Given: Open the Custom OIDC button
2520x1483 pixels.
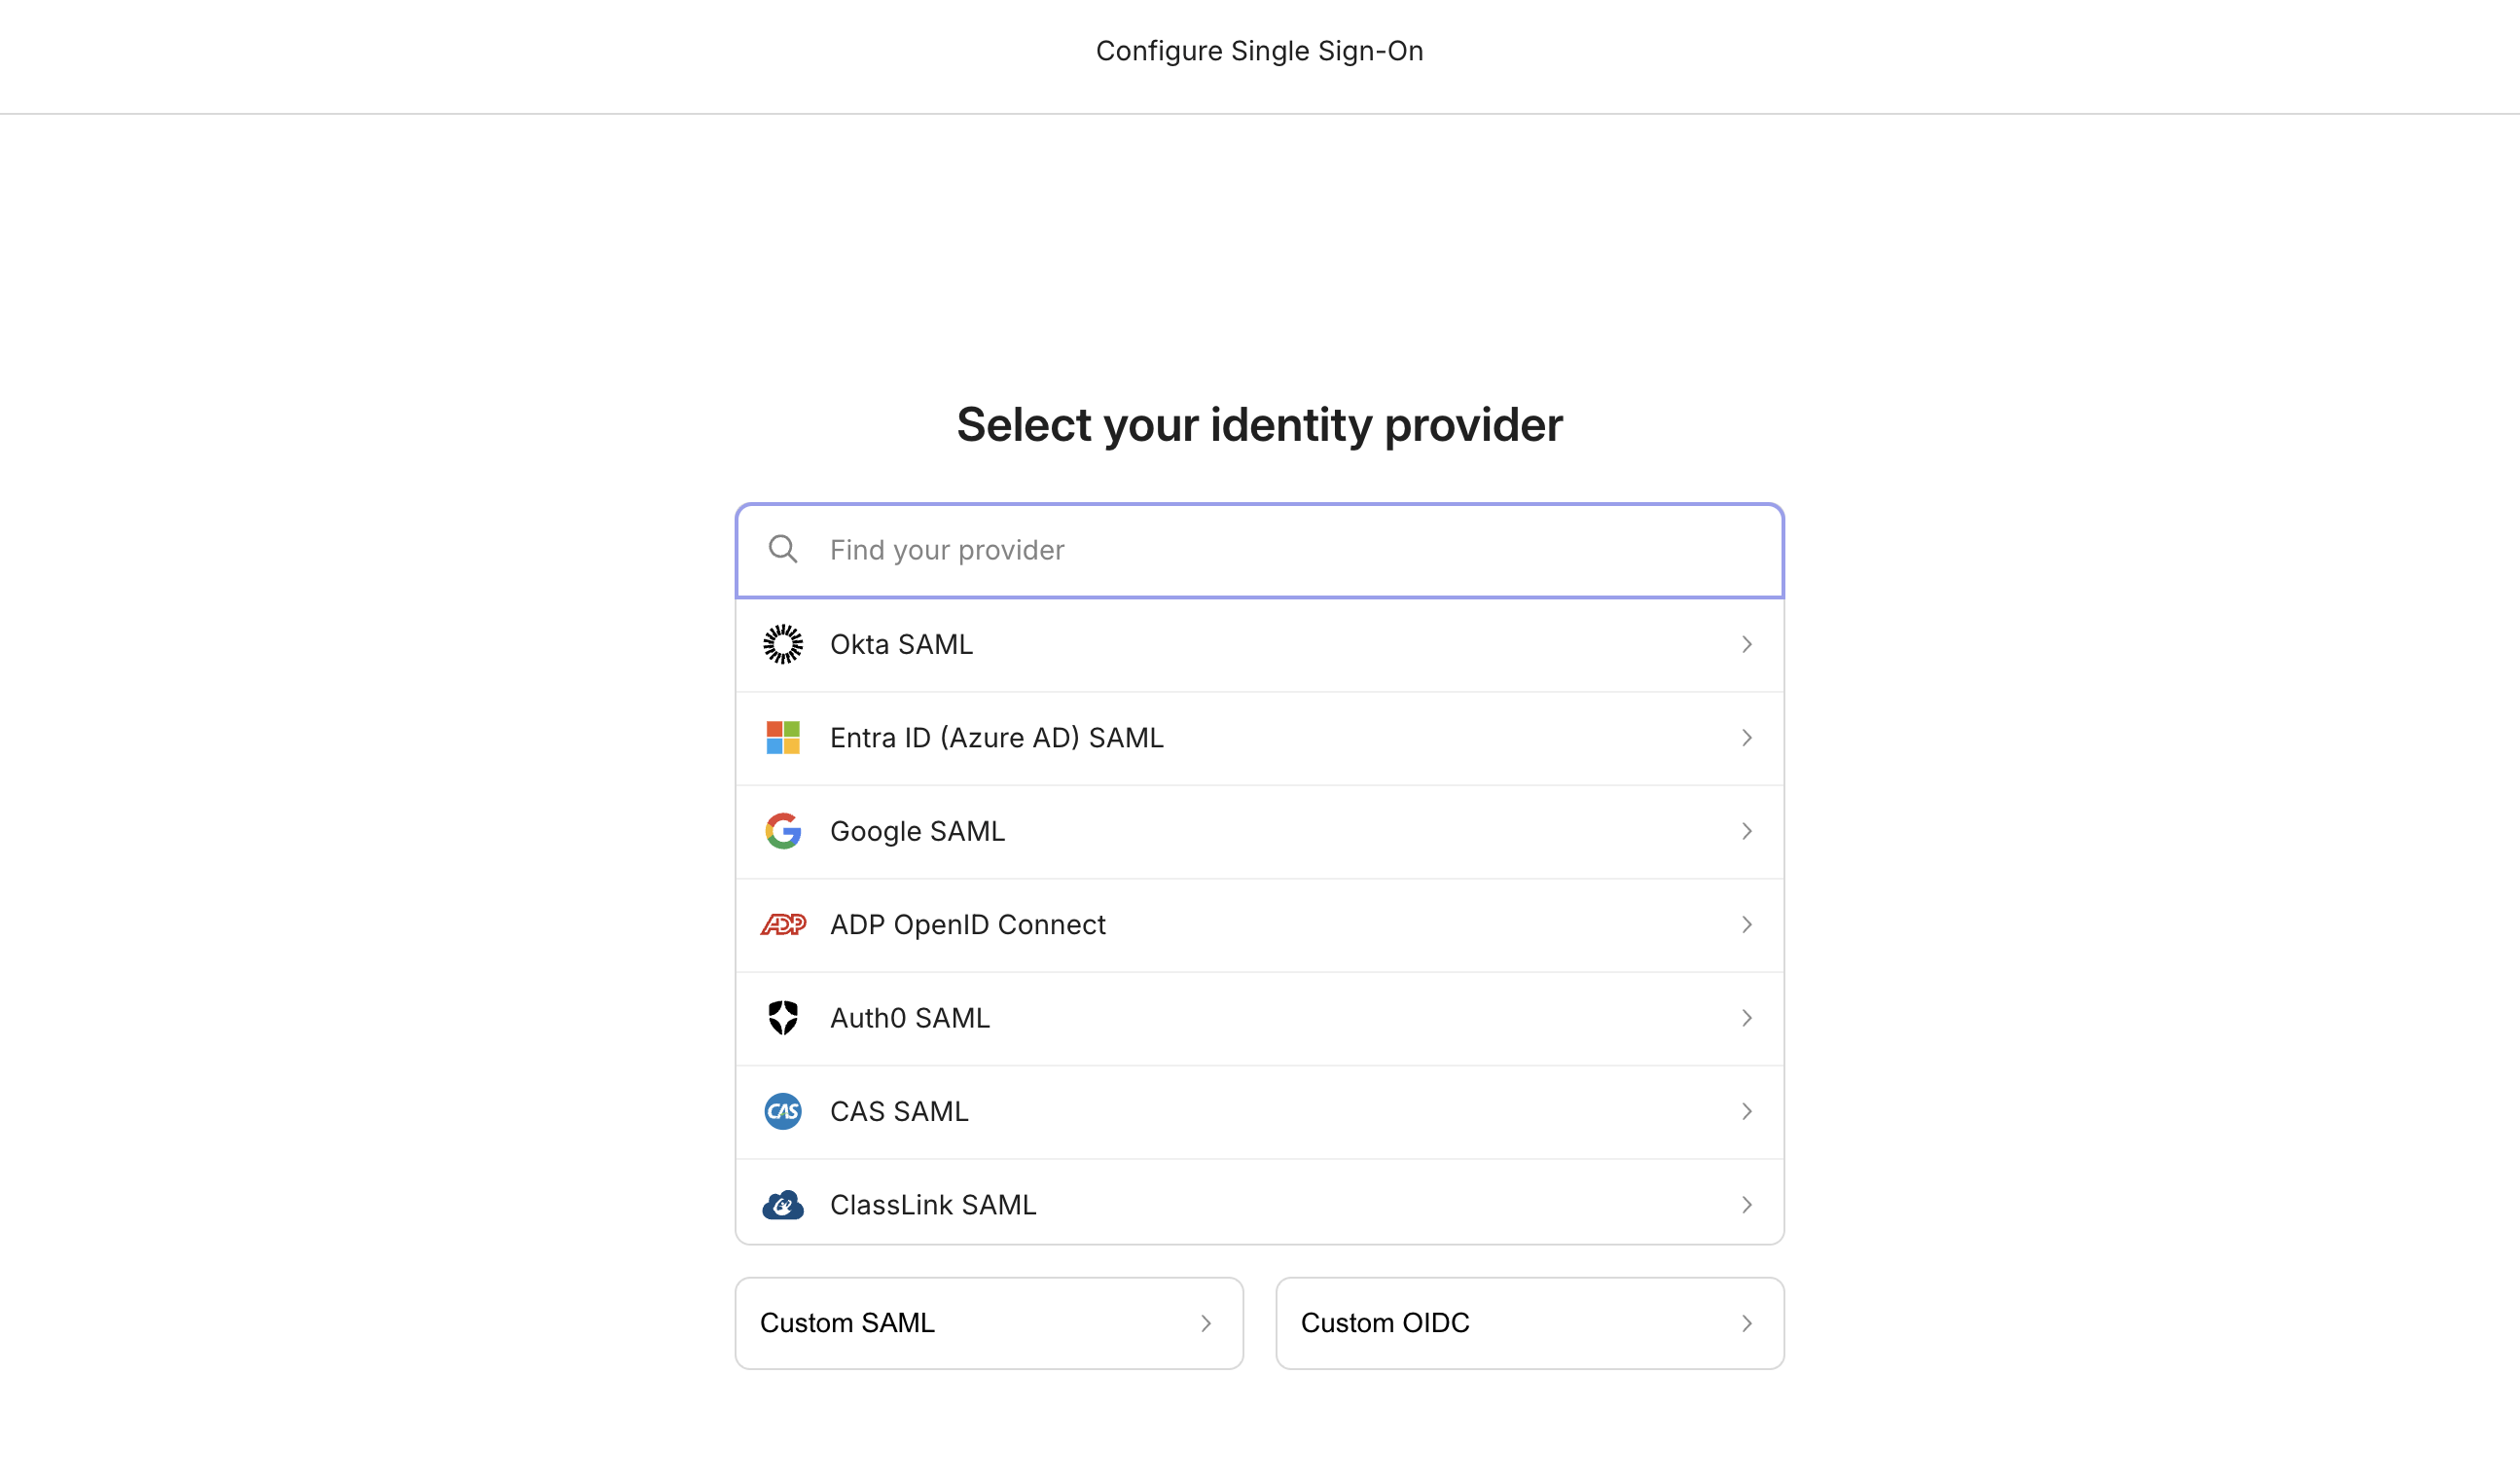Looking at the screenshot, I should pos(1529,1323).
